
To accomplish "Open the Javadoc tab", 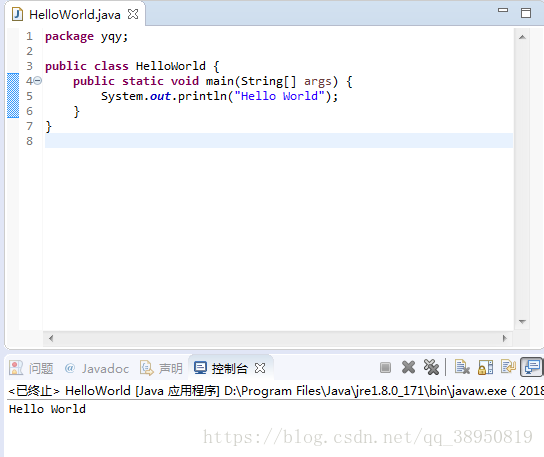I will (97, 368).
